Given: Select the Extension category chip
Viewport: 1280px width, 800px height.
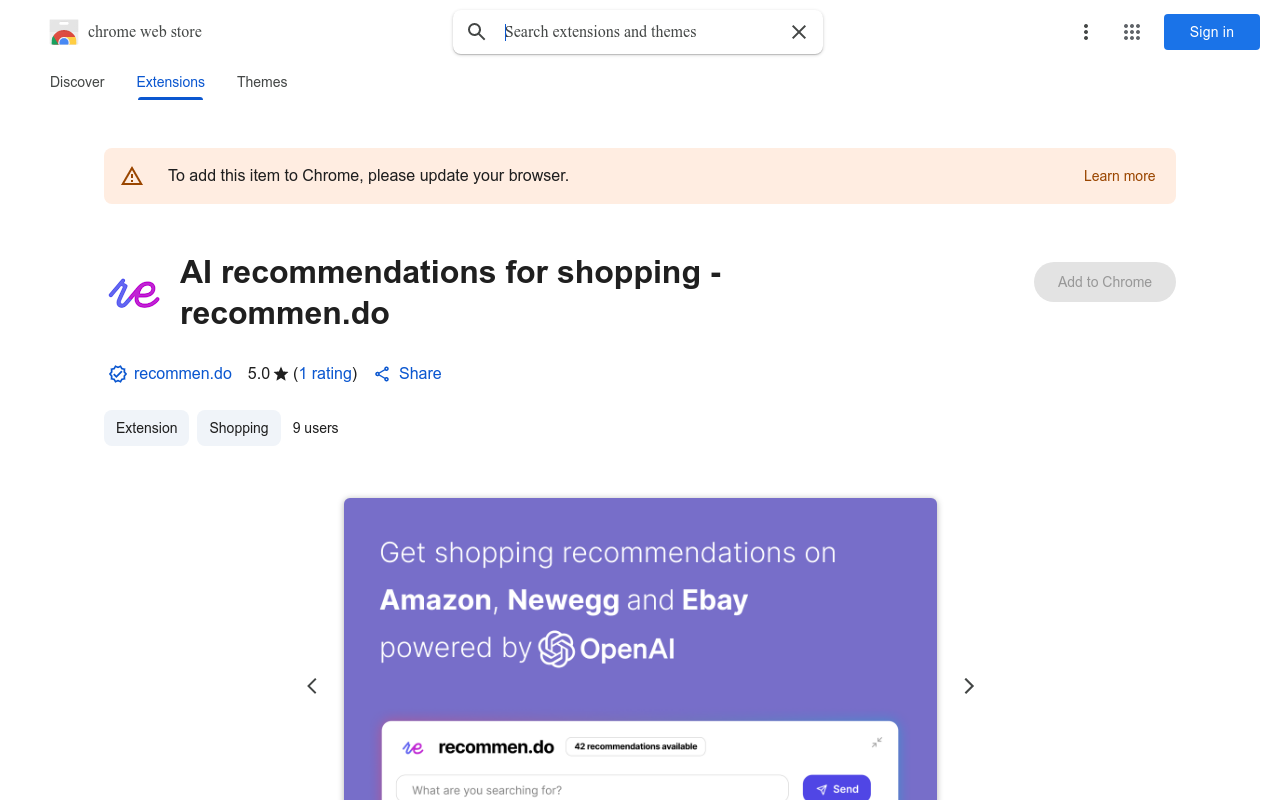Looking at the screenshot, I should pyautogui.click(x=146, y=427).
